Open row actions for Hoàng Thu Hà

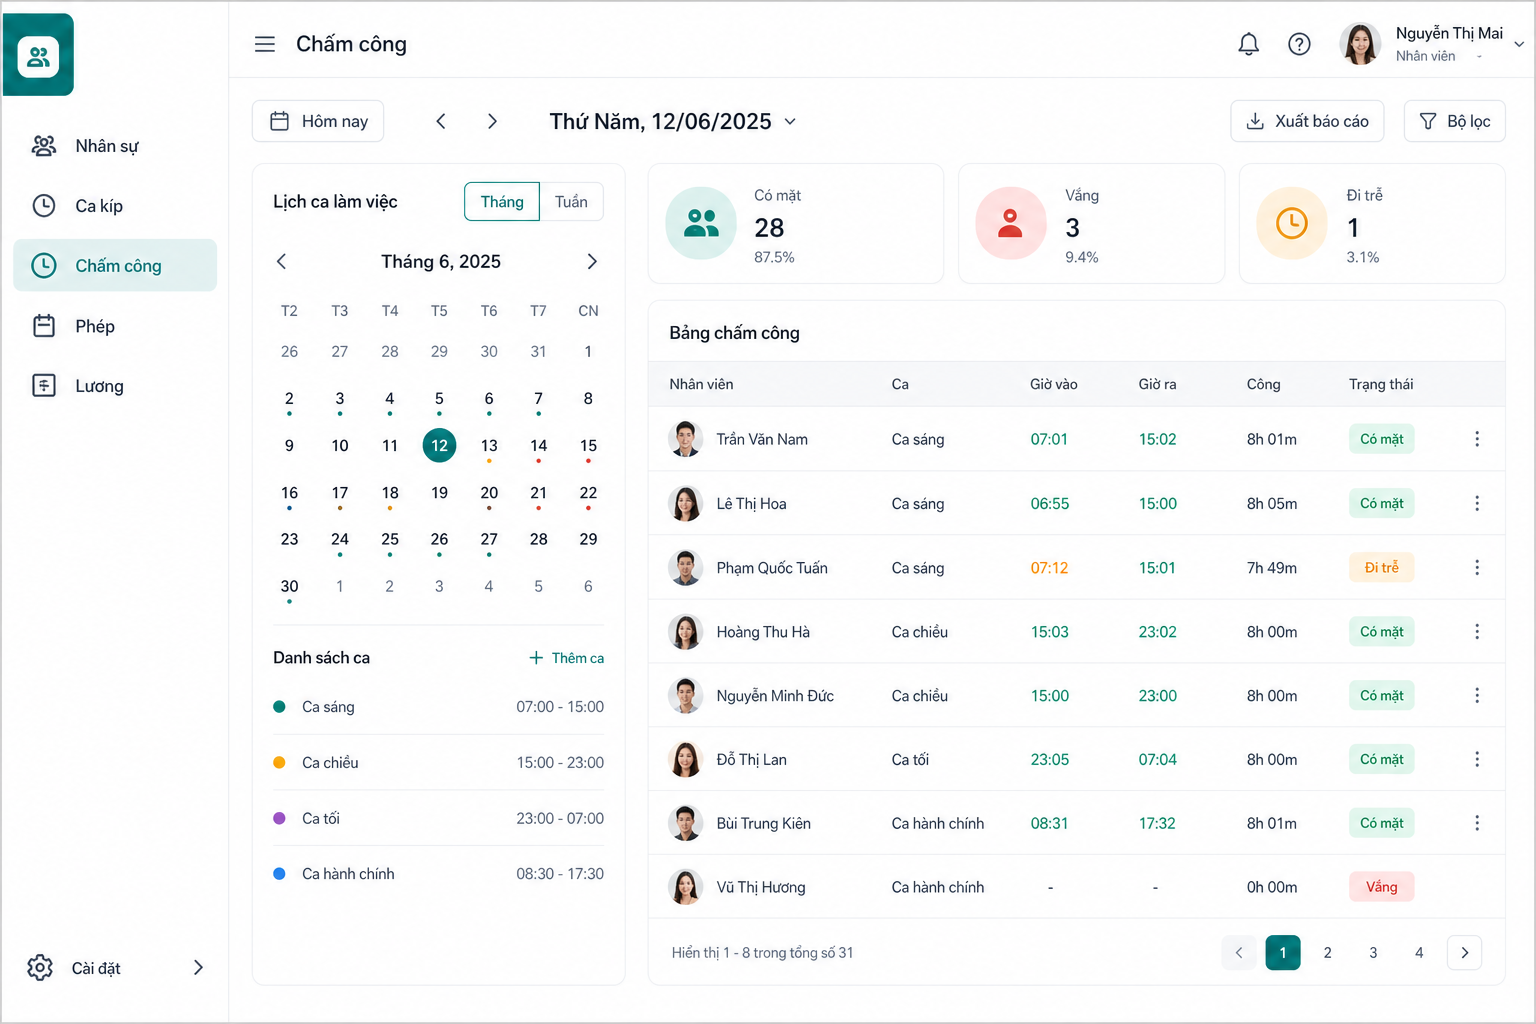point(1477,631)
